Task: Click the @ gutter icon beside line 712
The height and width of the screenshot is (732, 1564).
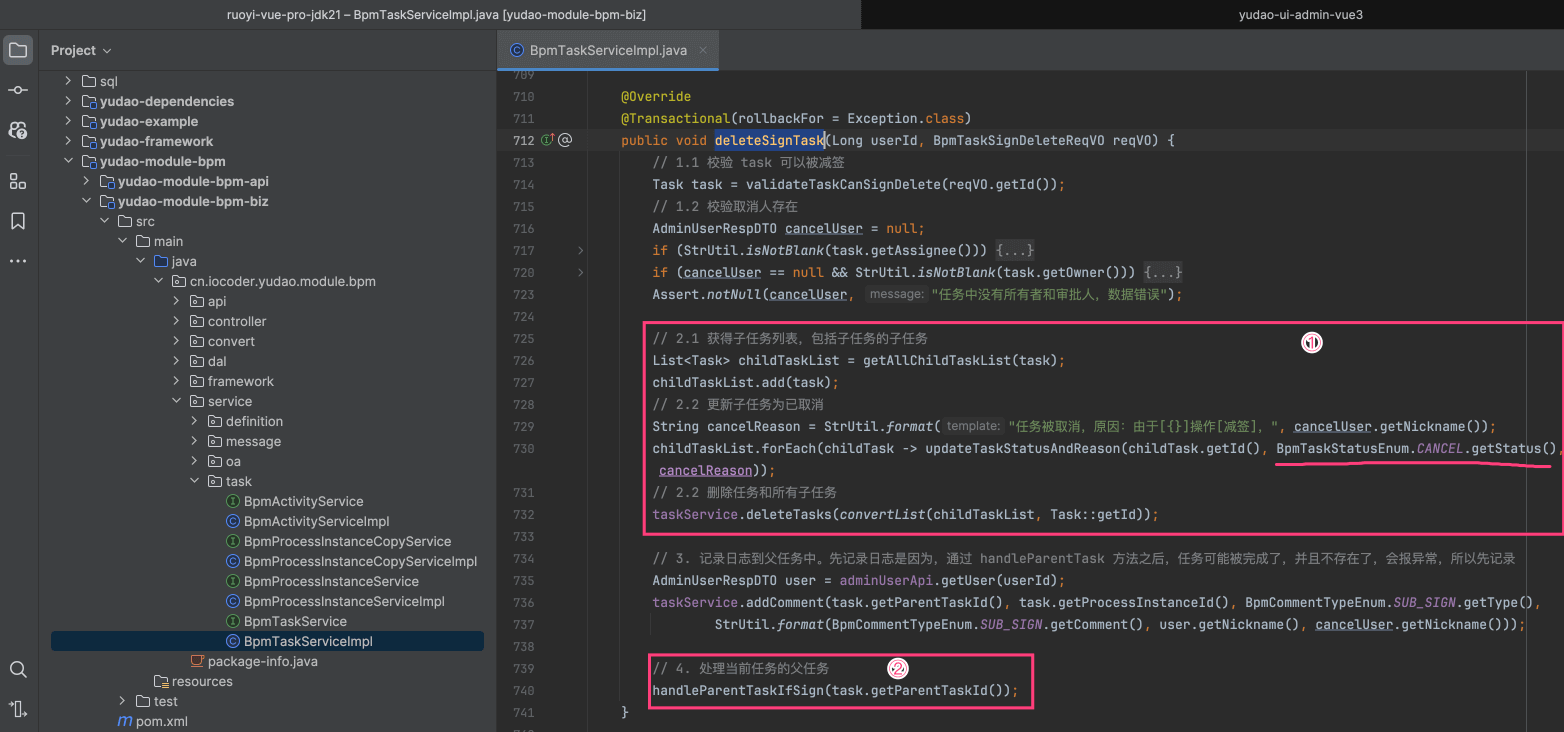Action: point(565,140)
